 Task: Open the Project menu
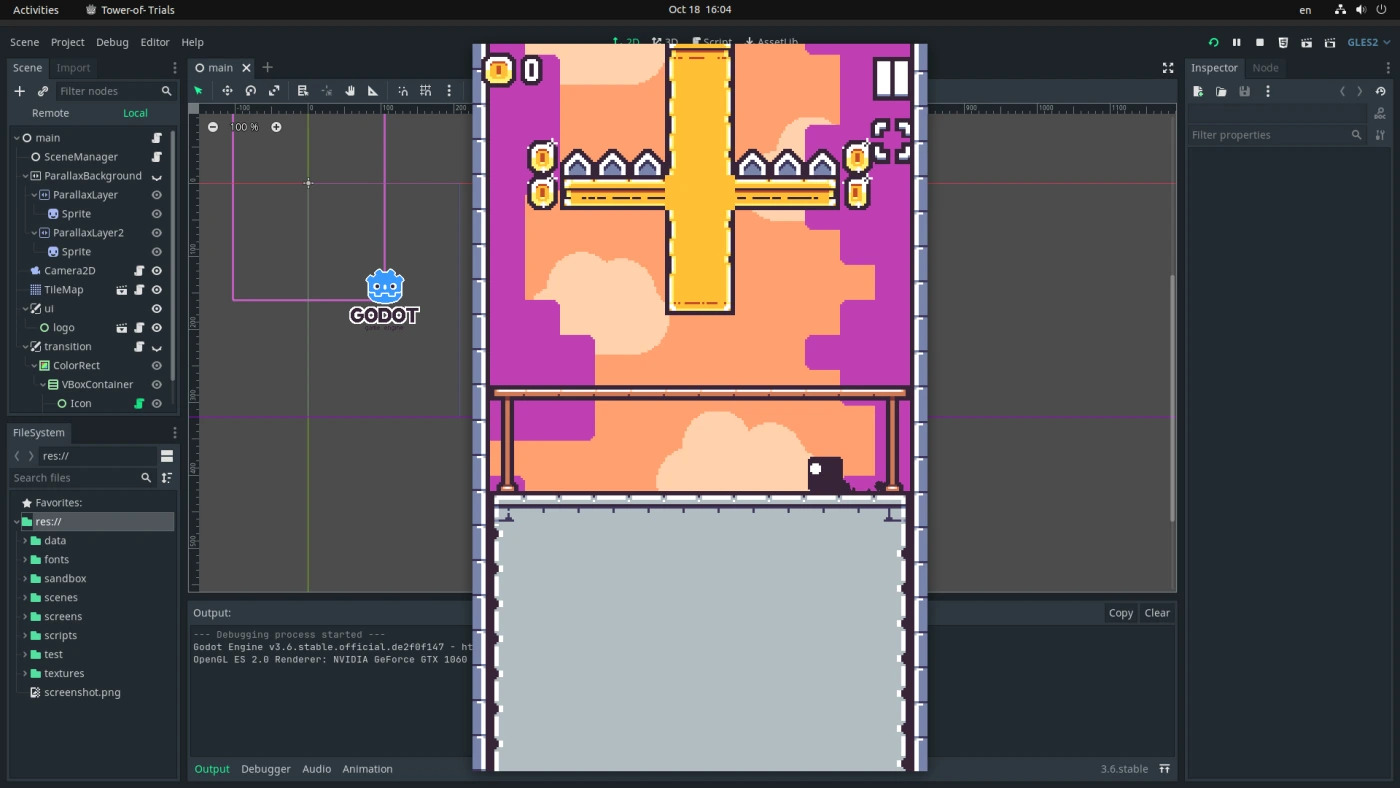pos(68,43)
